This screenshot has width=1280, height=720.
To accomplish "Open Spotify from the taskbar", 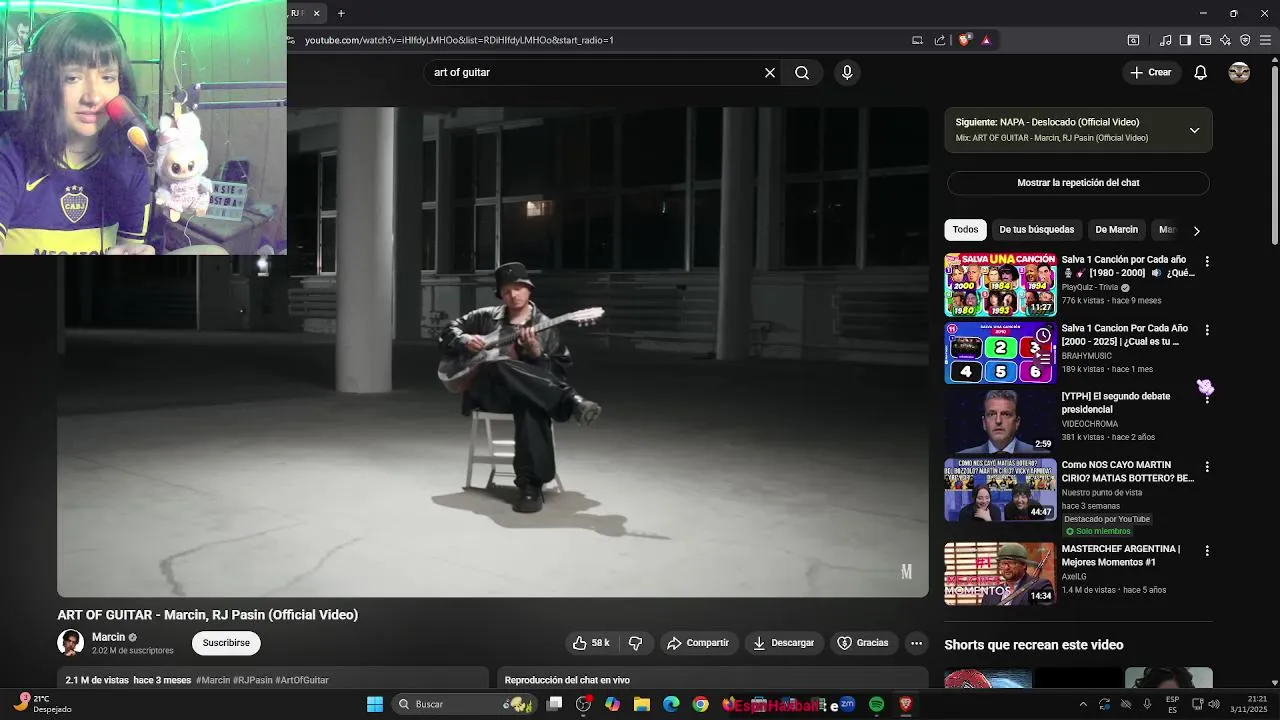I will click(x=877, y=704).
